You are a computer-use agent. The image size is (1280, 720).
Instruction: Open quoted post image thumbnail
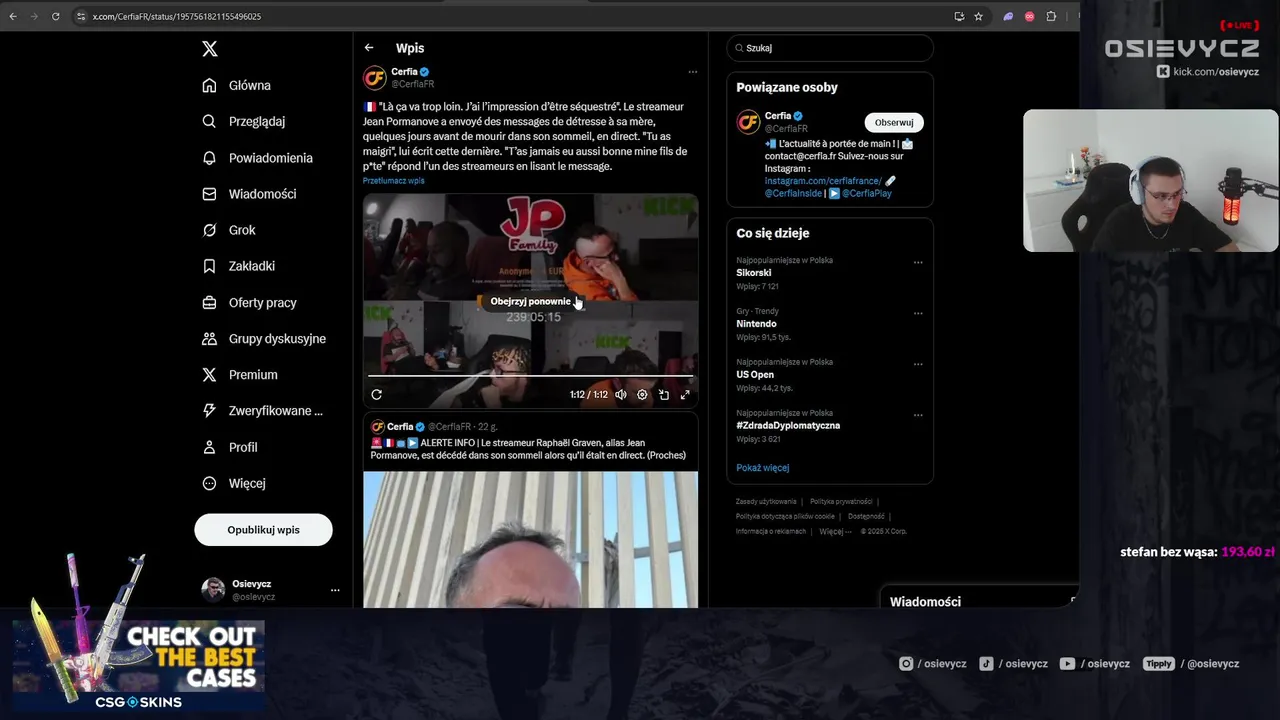click(x=530, y=540)
